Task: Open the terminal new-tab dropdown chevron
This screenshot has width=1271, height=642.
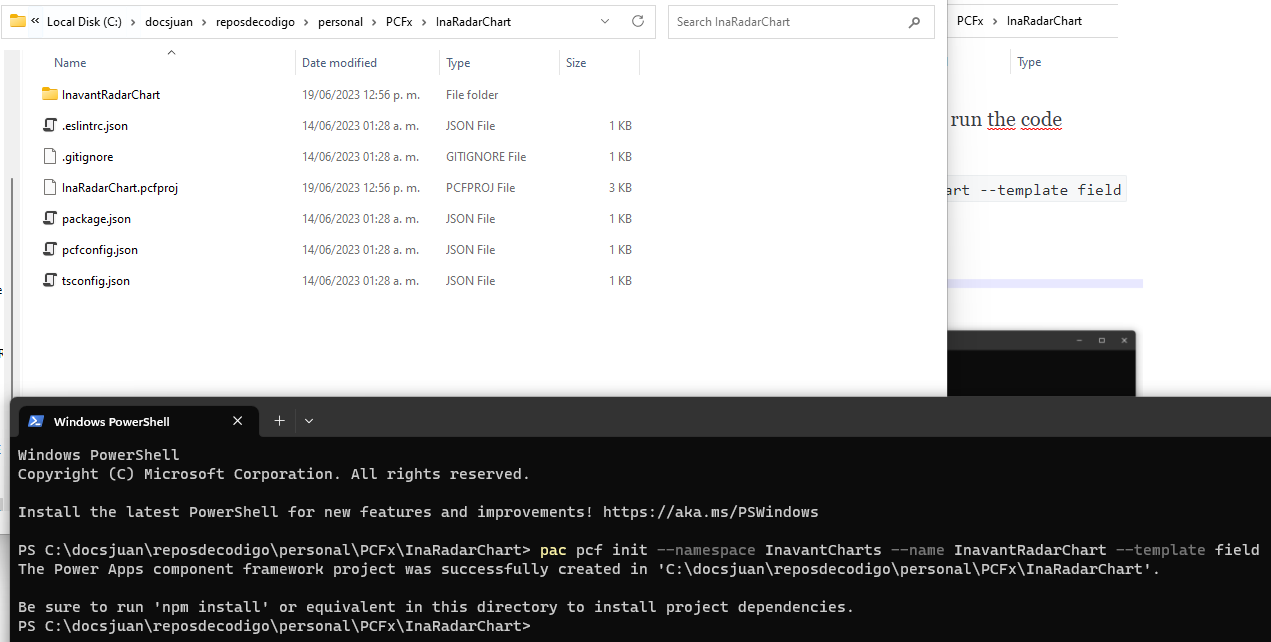Action: (309, 421)
